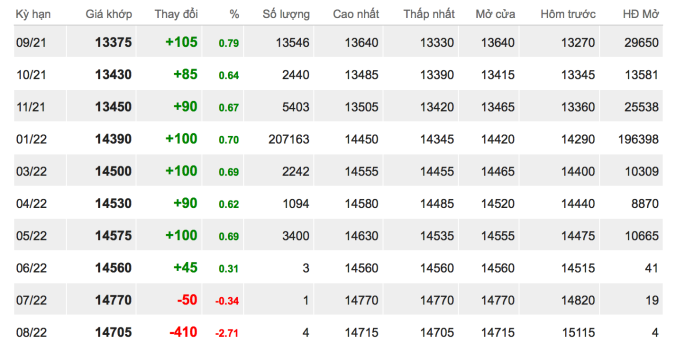This screenshot has height=361, width=675.
Task: Select the 08/22 contract term cell
Action: 31,333
